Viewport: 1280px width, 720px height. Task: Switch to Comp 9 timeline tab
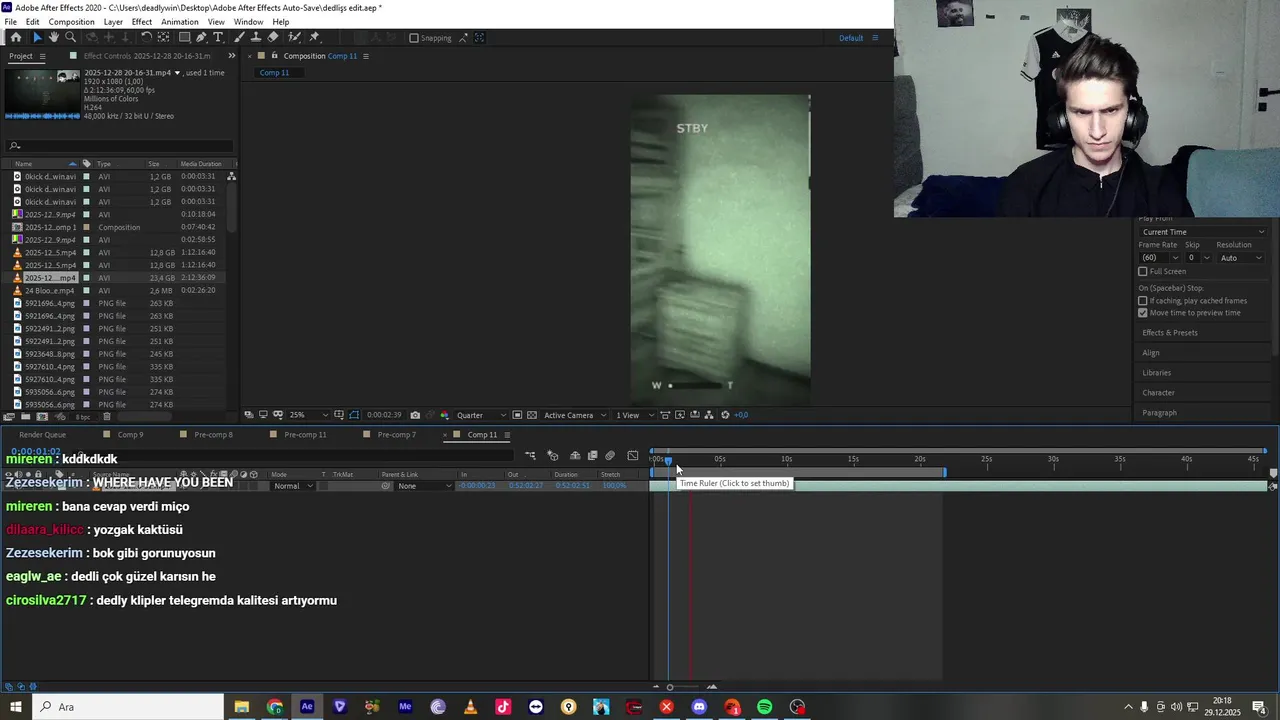point(130,435)
